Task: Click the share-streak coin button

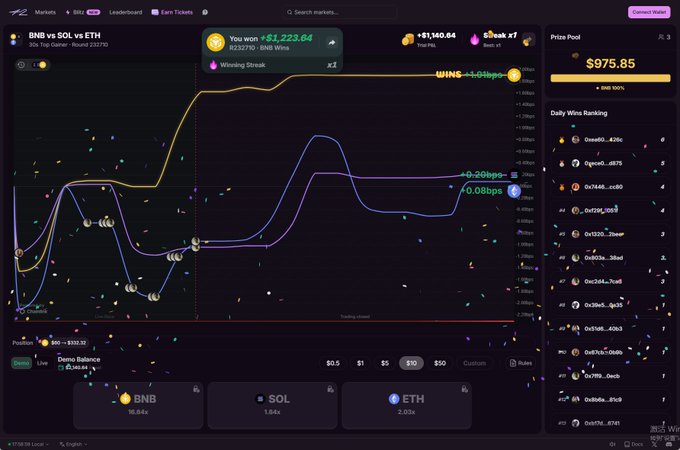Action: [528, 40]
